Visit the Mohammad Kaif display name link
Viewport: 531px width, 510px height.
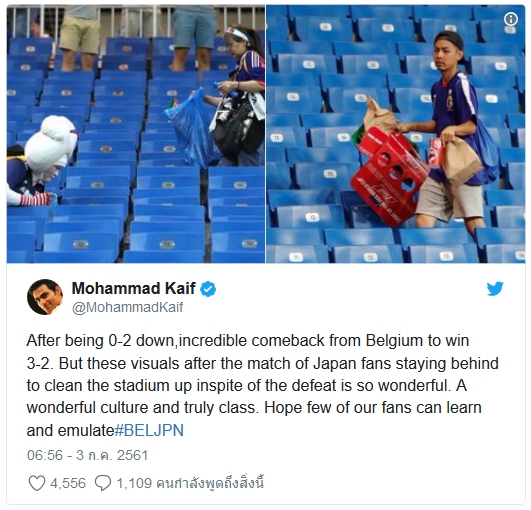[x=134, y=289]
